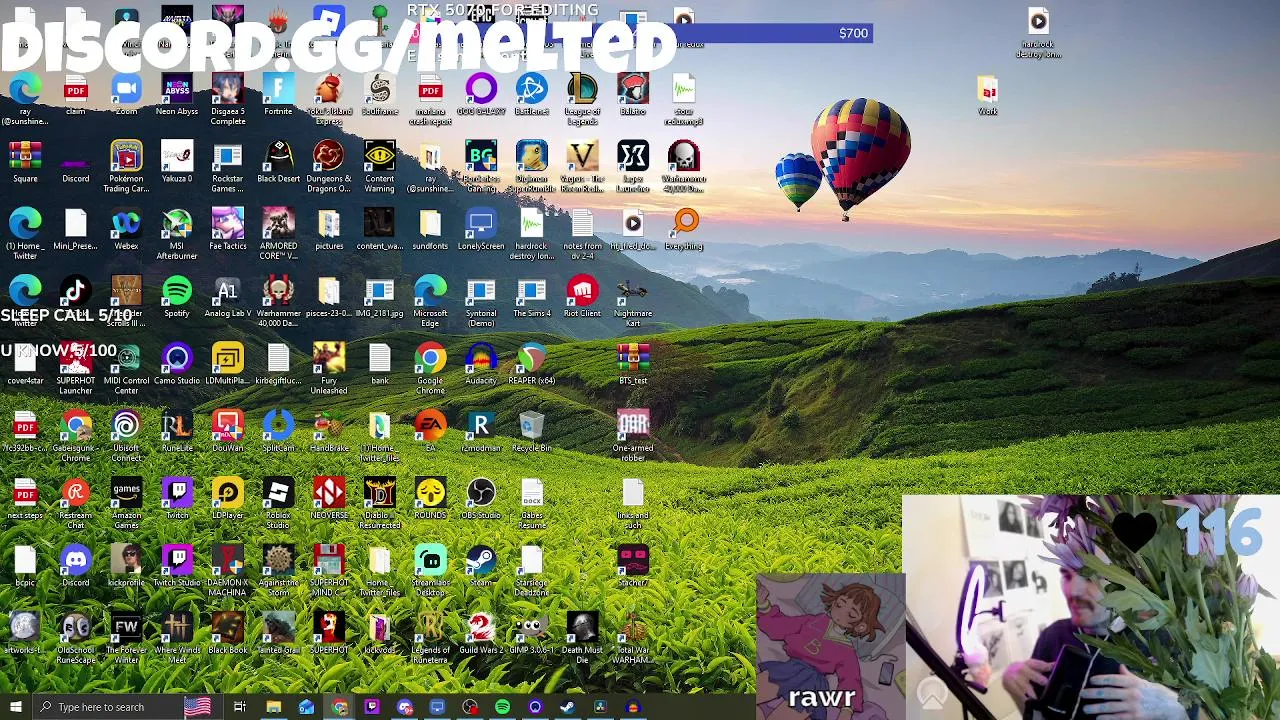Open the OBS Studio desktop shortcut

(x=481, y=497)
